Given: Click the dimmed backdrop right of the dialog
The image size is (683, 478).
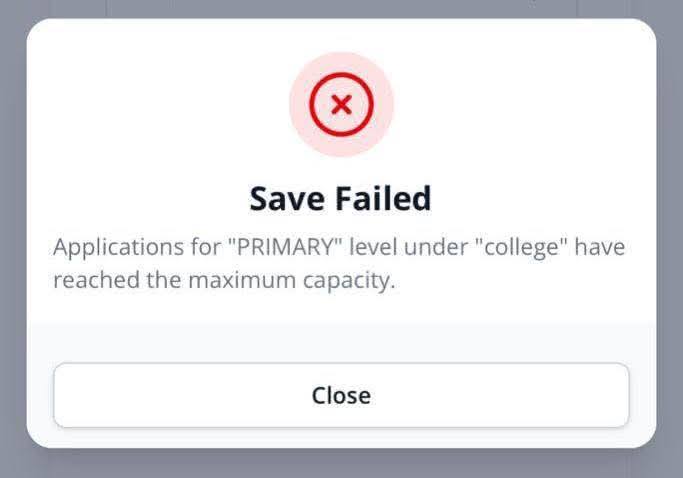Looking at the screenshot, I should click(670, 240).
